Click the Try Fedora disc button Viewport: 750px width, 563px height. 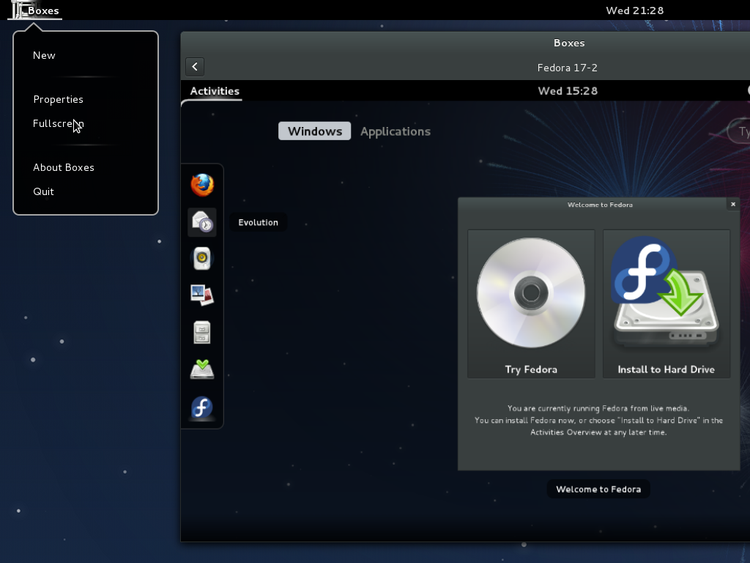point(531,304)
